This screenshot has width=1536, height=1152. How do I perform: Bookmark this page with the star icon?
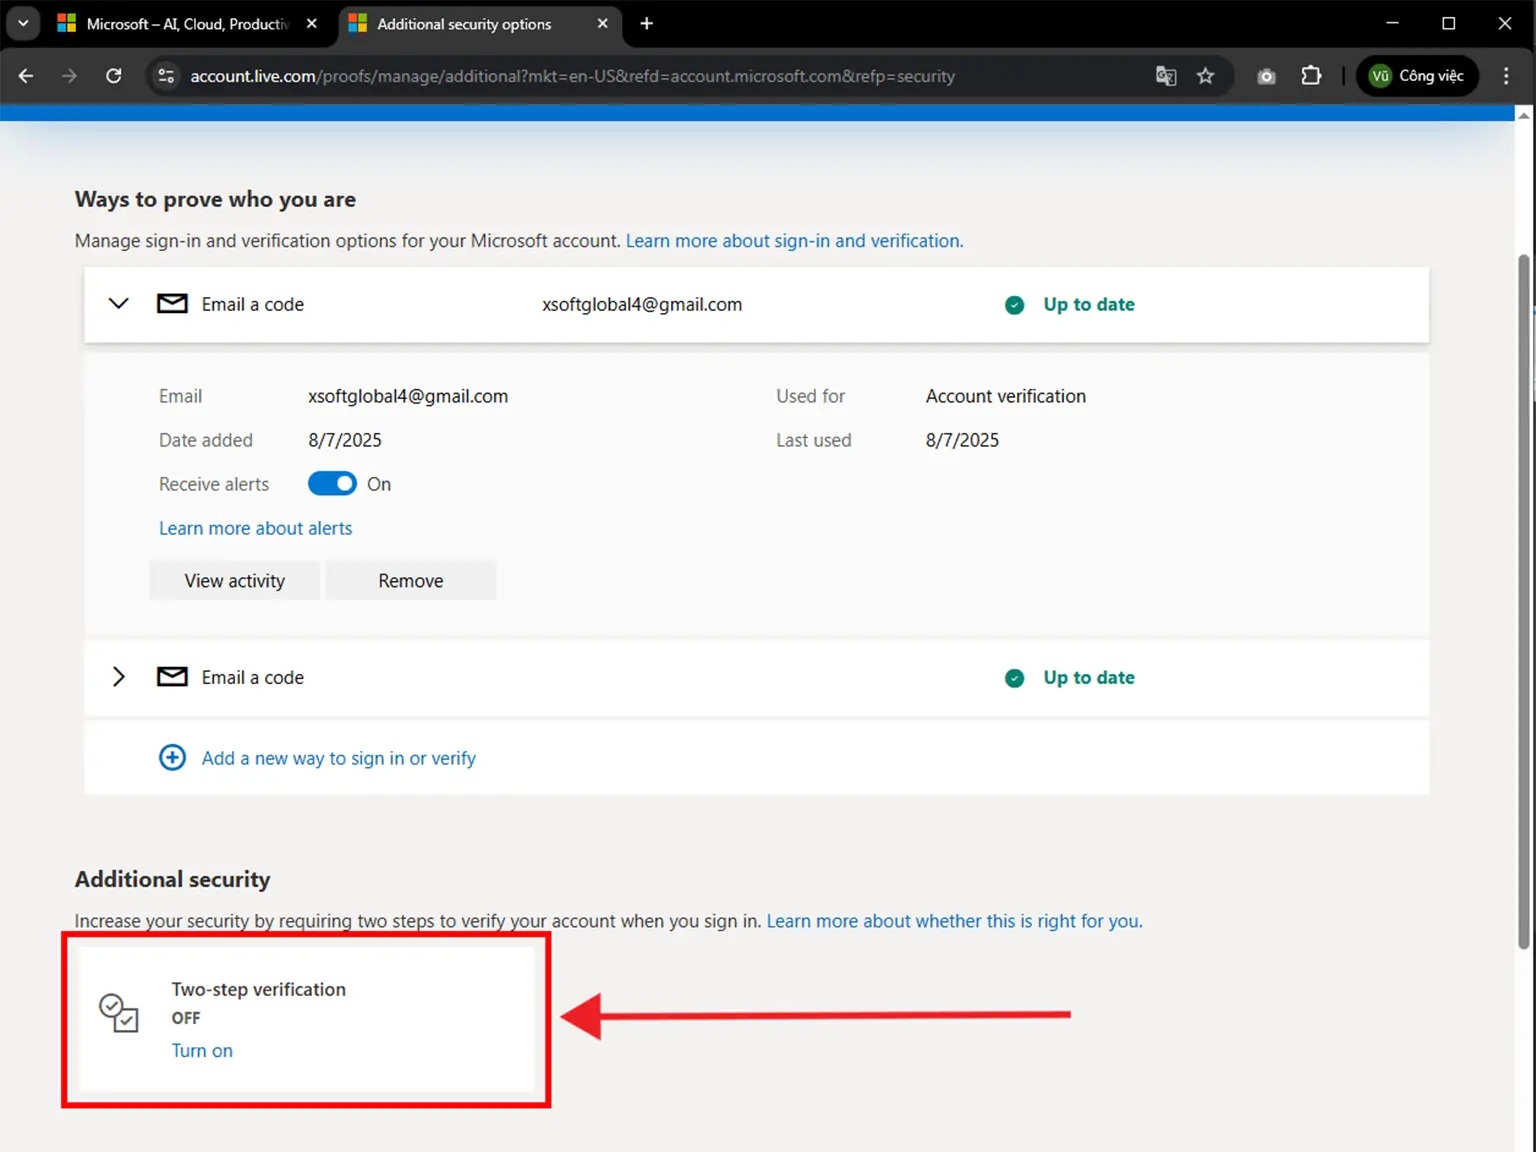pyautogui.click(x=1206, y=75)
